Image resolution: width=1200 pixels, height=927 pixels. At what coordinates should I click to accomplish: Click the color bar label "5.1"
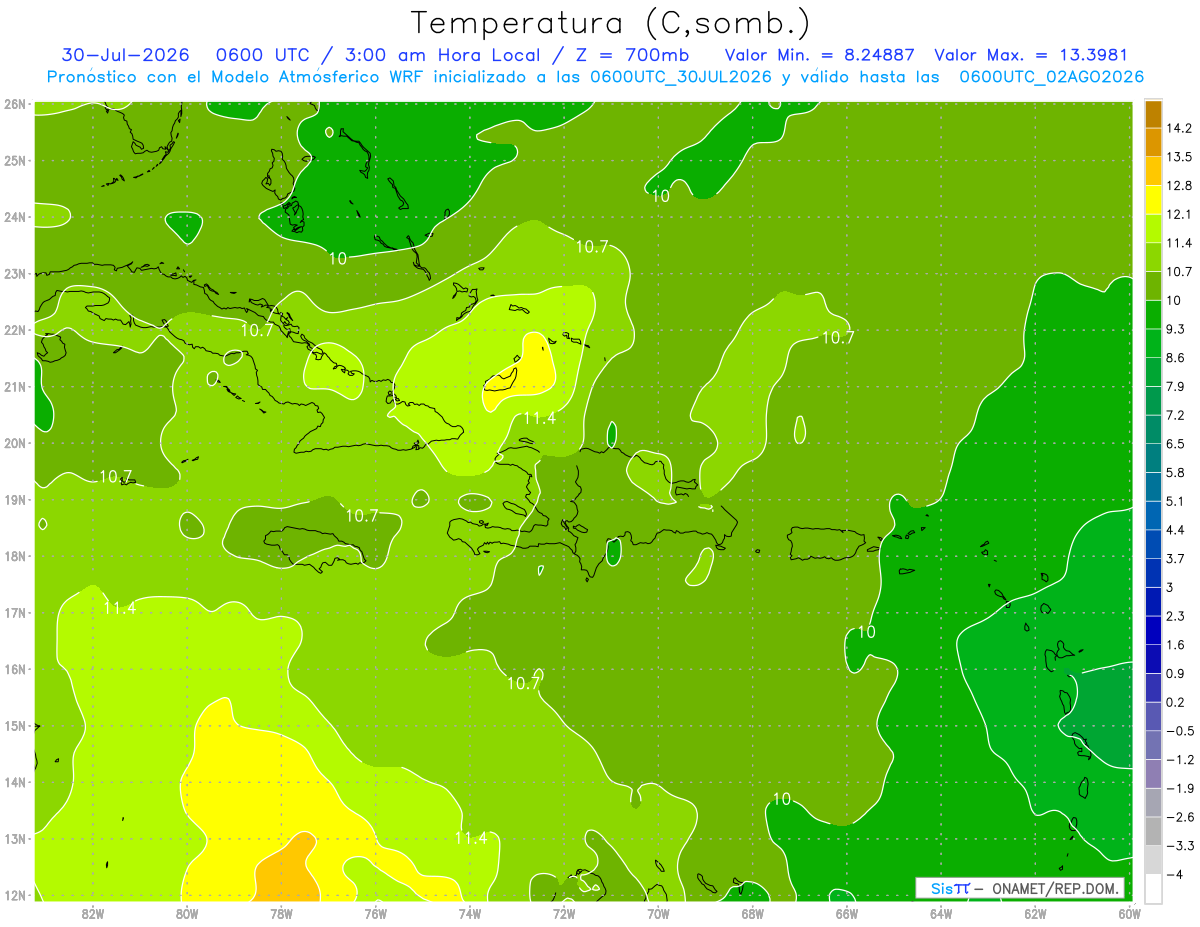(x=1176, y=501)
